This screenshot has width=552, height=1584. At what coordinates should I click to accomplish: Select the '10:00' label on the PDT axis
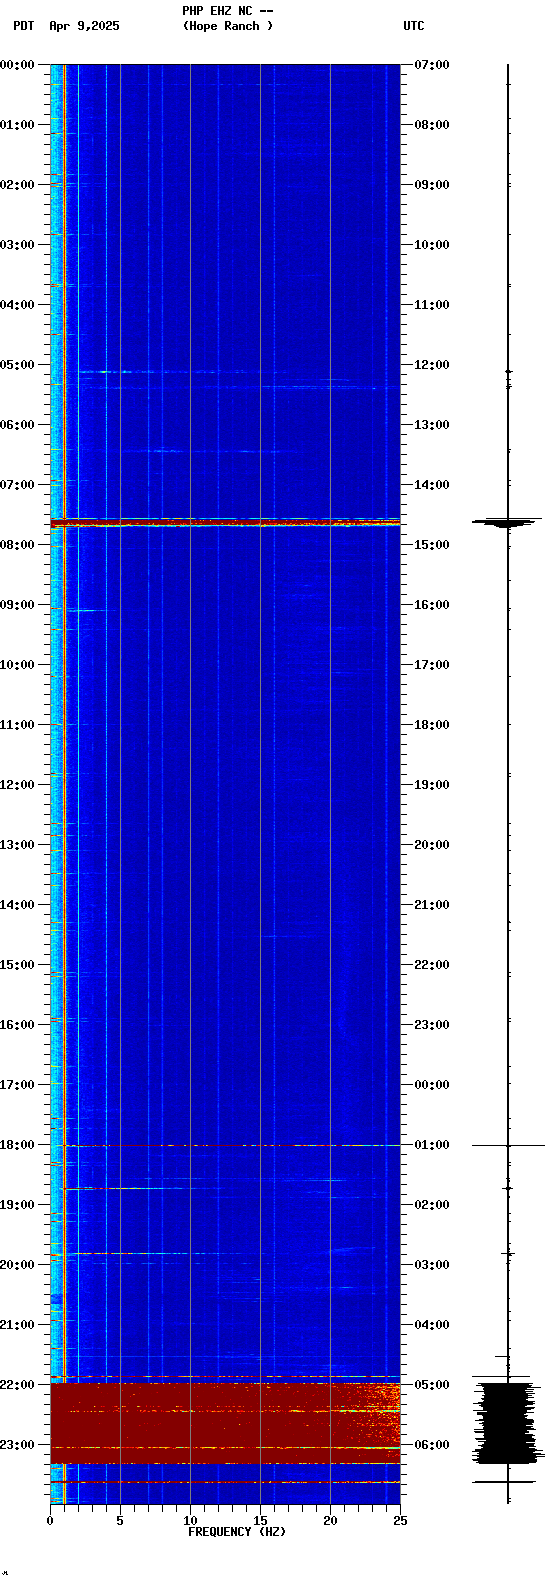[17, 665]
